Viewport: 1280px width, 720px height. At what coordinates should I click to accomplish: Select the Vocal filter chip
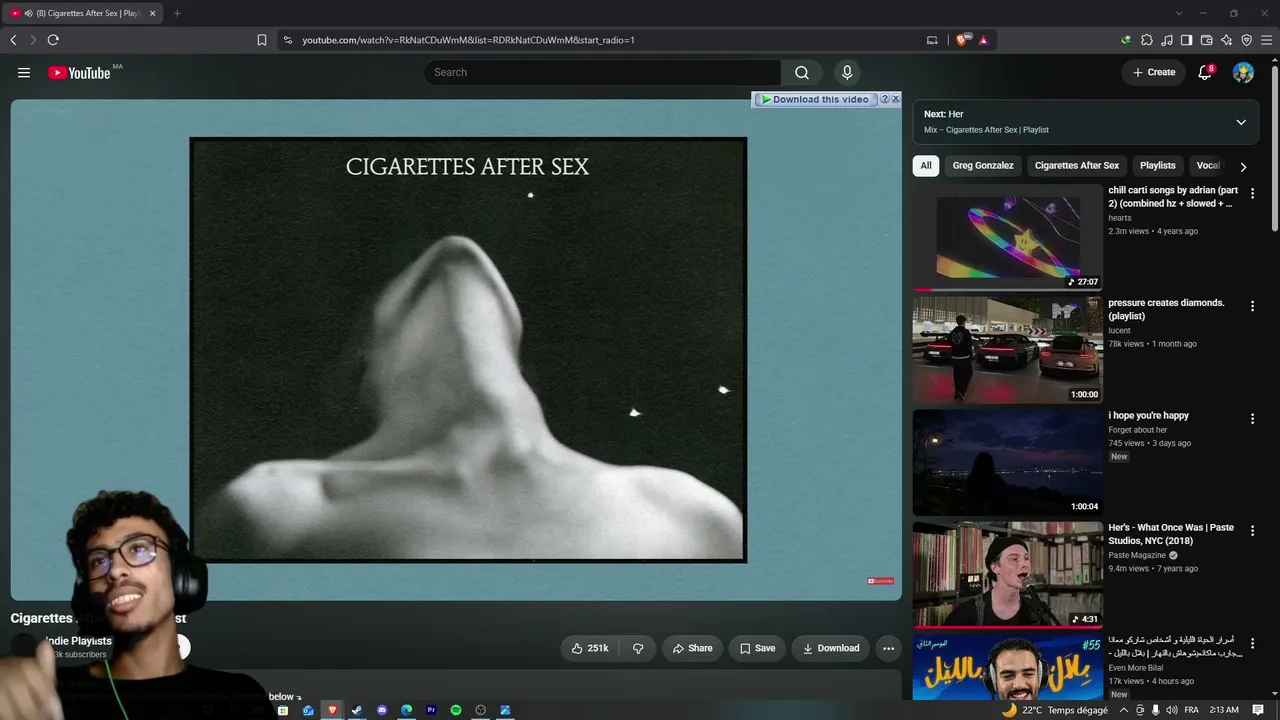[x=1209, y=166]
